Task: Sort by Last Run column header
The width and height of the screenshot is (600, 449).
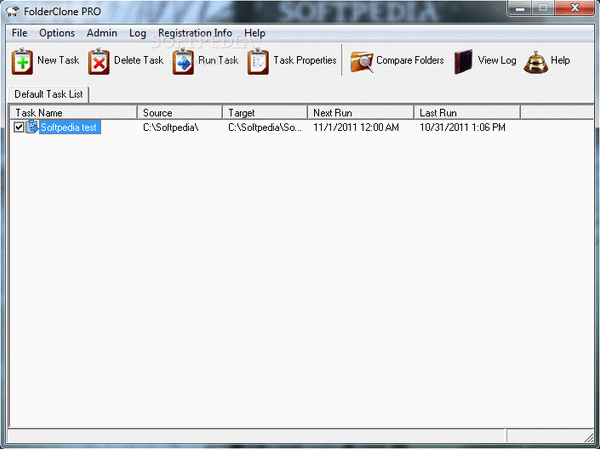Action: (467, 113)
